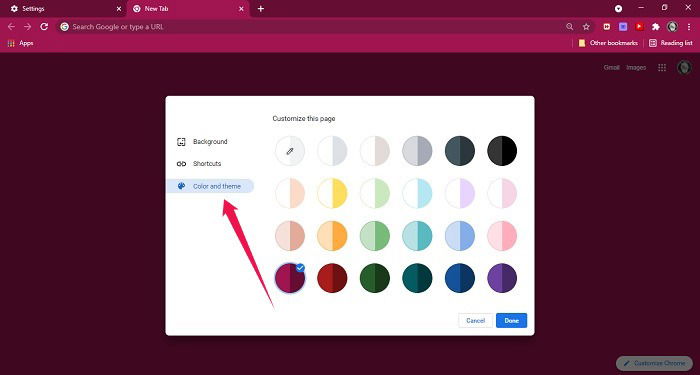Choose the dark red theme swatch
This screenshot has width=700, height=375.
pyautogui.click(x=333, y=278)
